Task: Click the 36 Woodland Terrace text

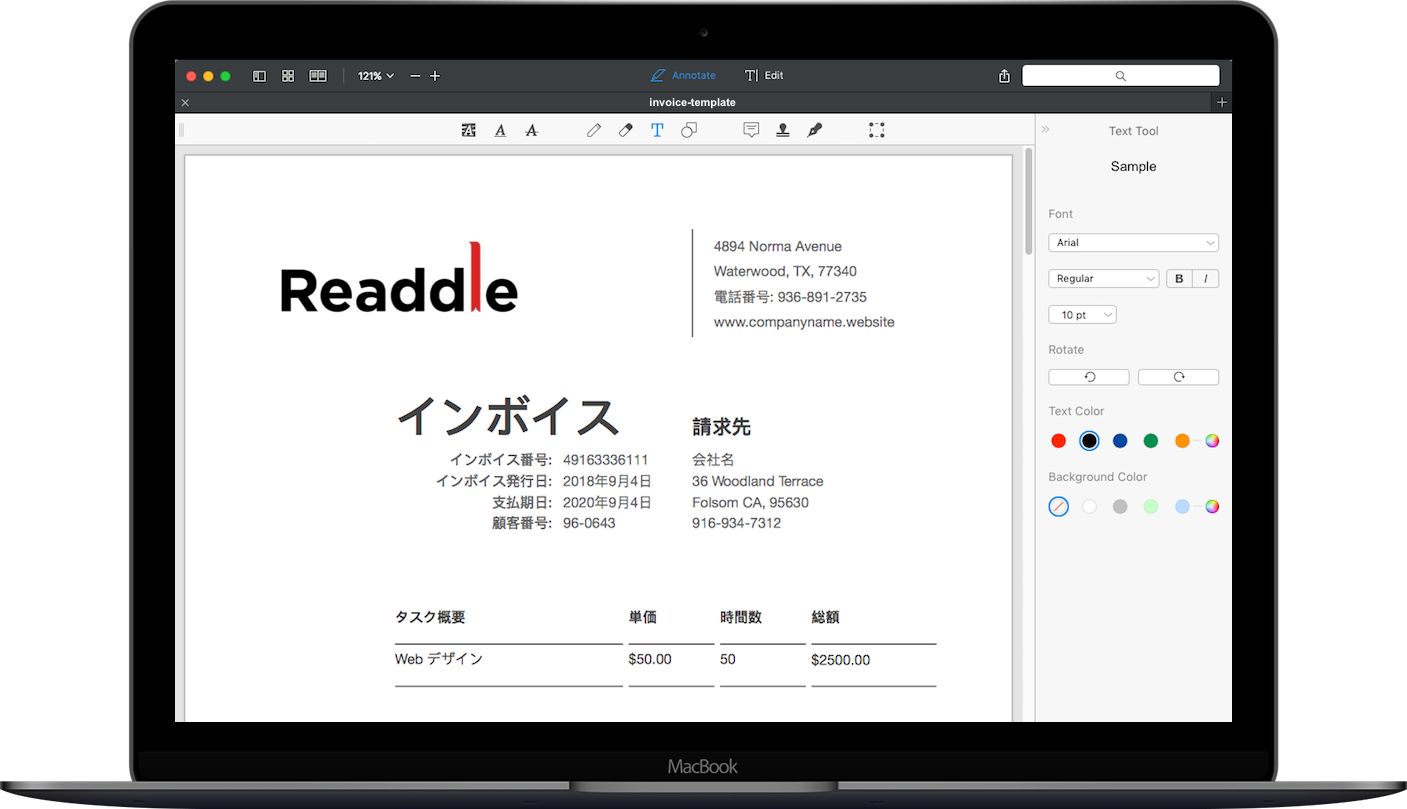Action: 758,481
